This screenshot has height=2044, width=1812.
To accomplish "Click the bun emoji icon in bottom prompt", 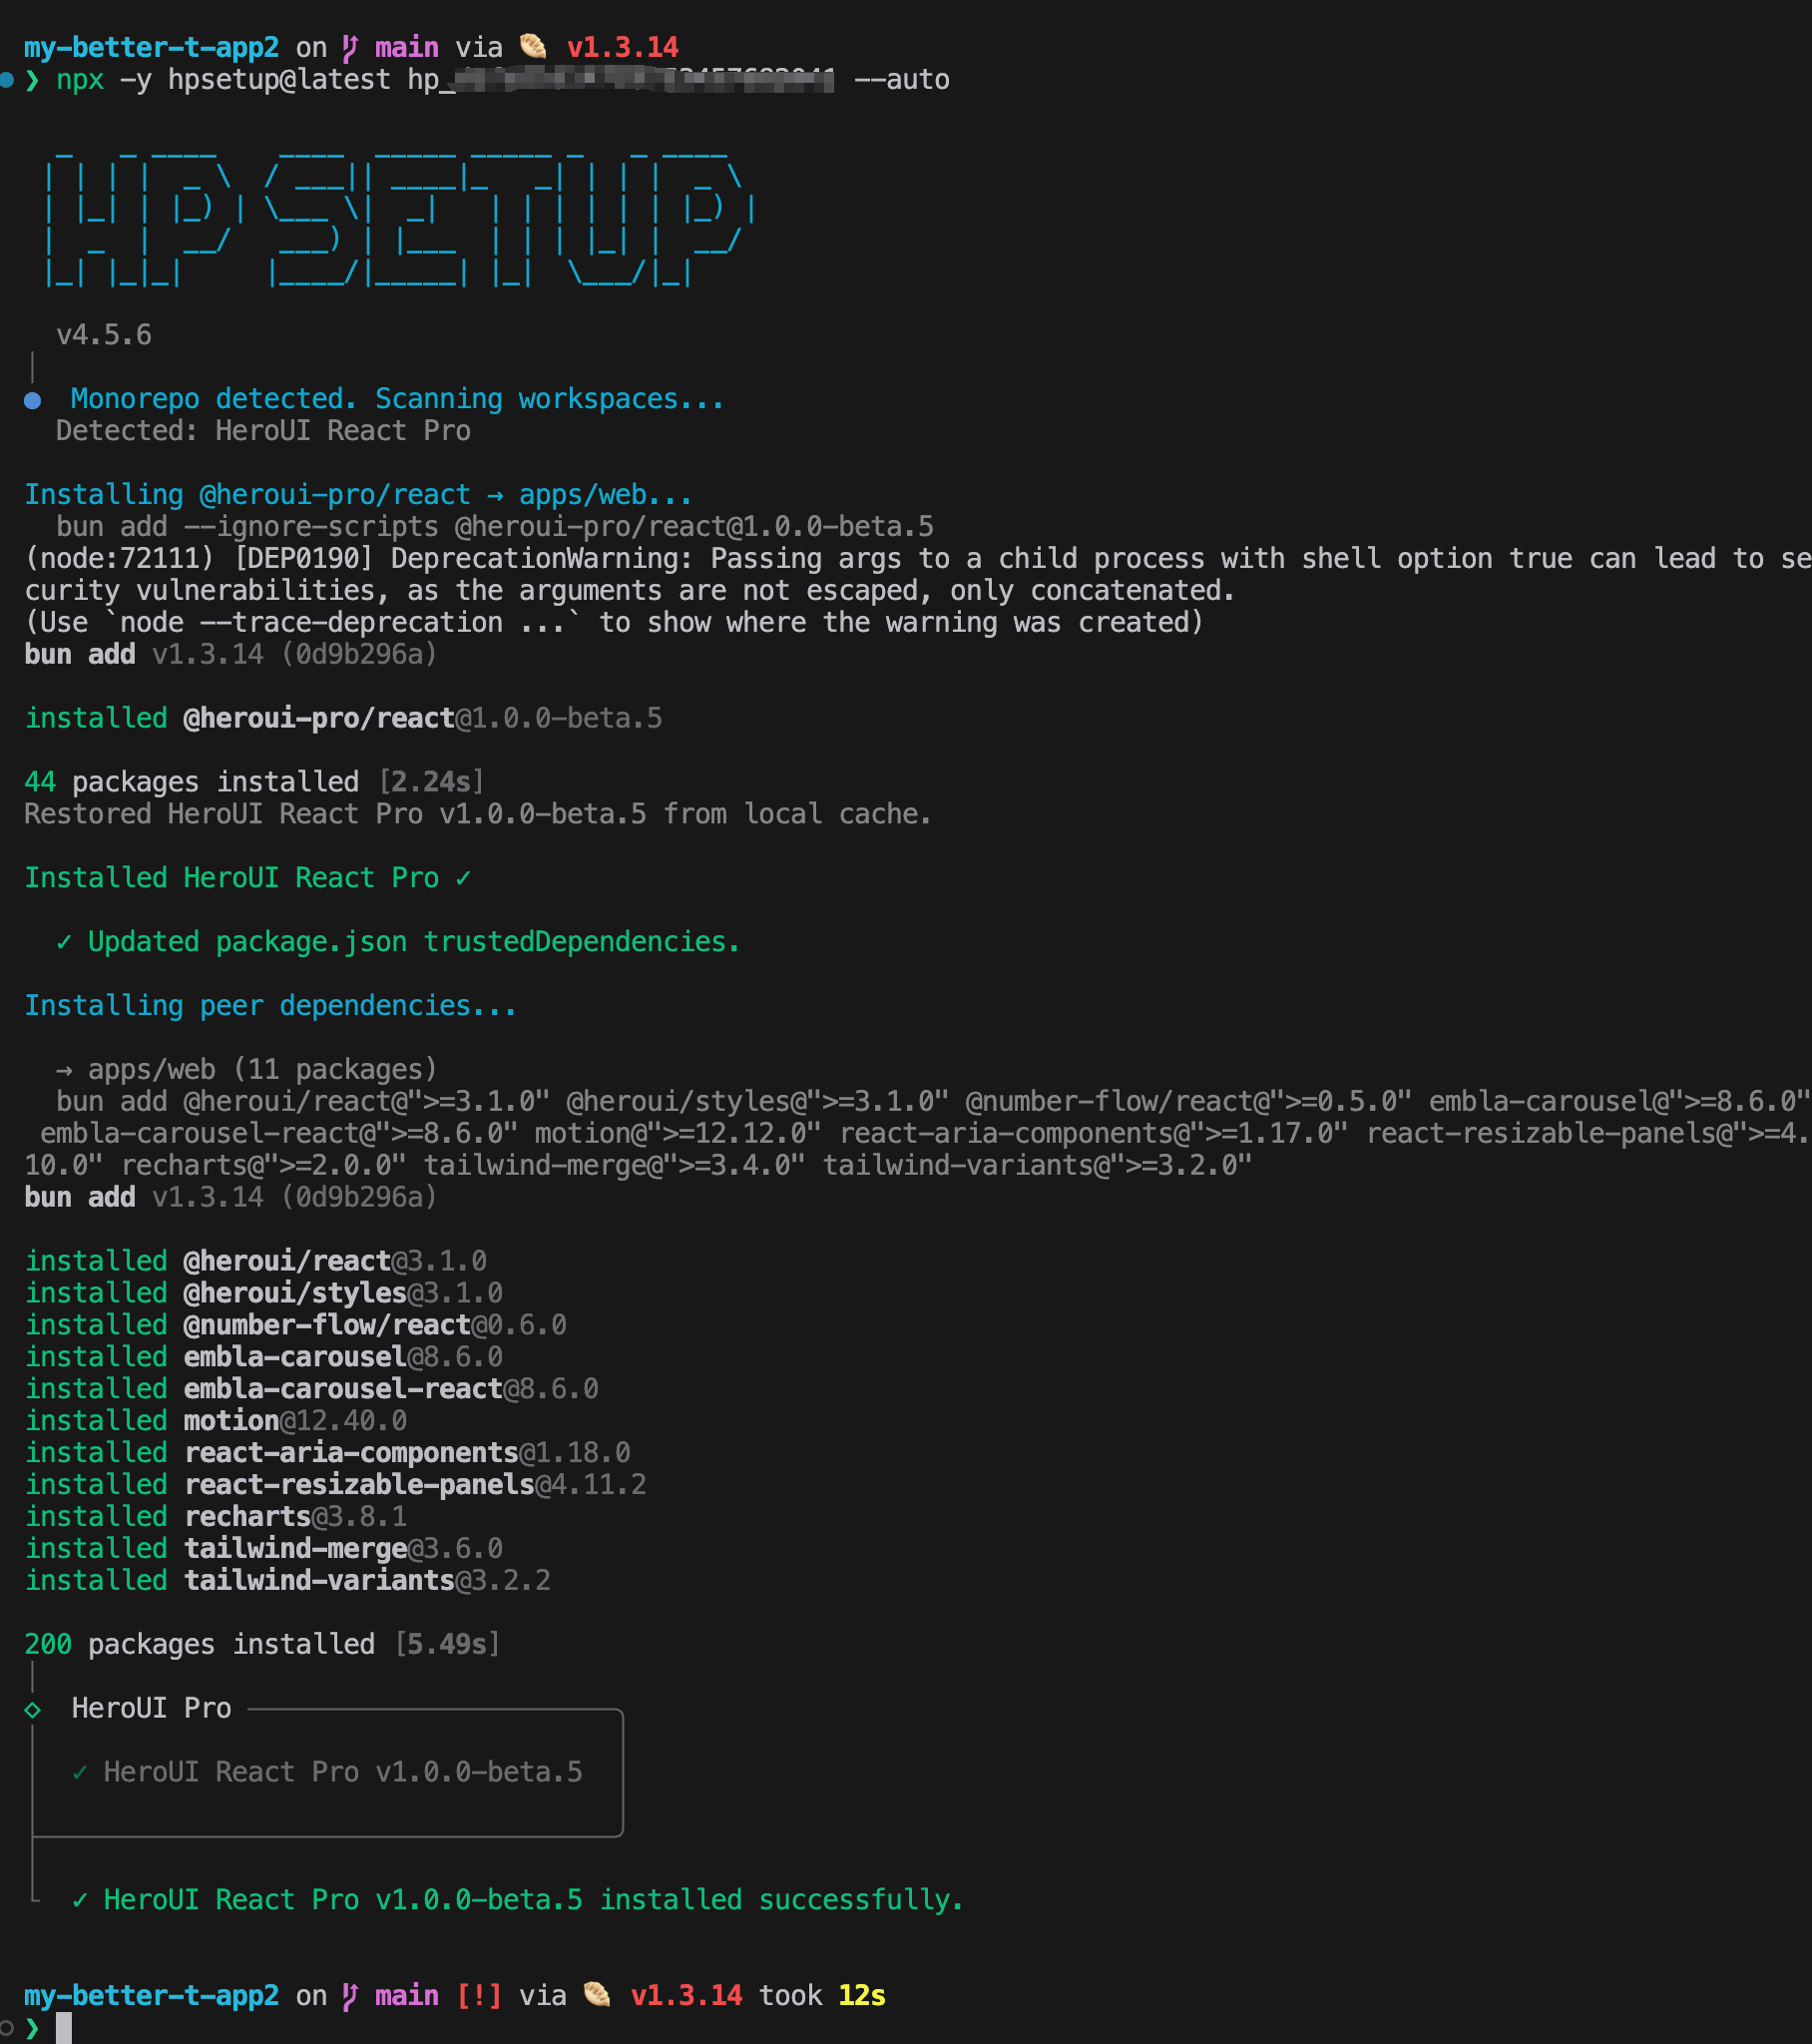I will [598, 1995].
